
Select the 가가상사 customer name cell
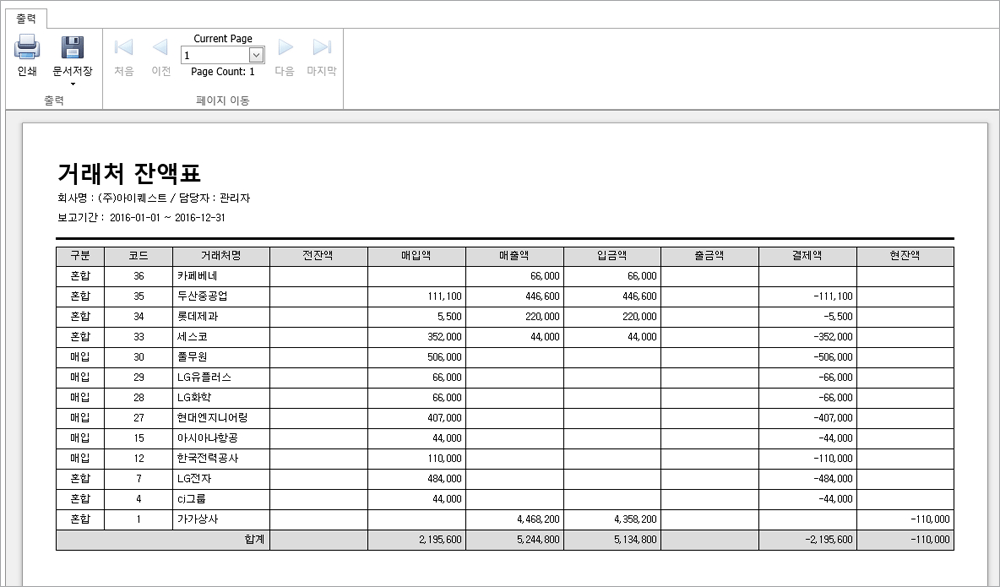(221, 519)
